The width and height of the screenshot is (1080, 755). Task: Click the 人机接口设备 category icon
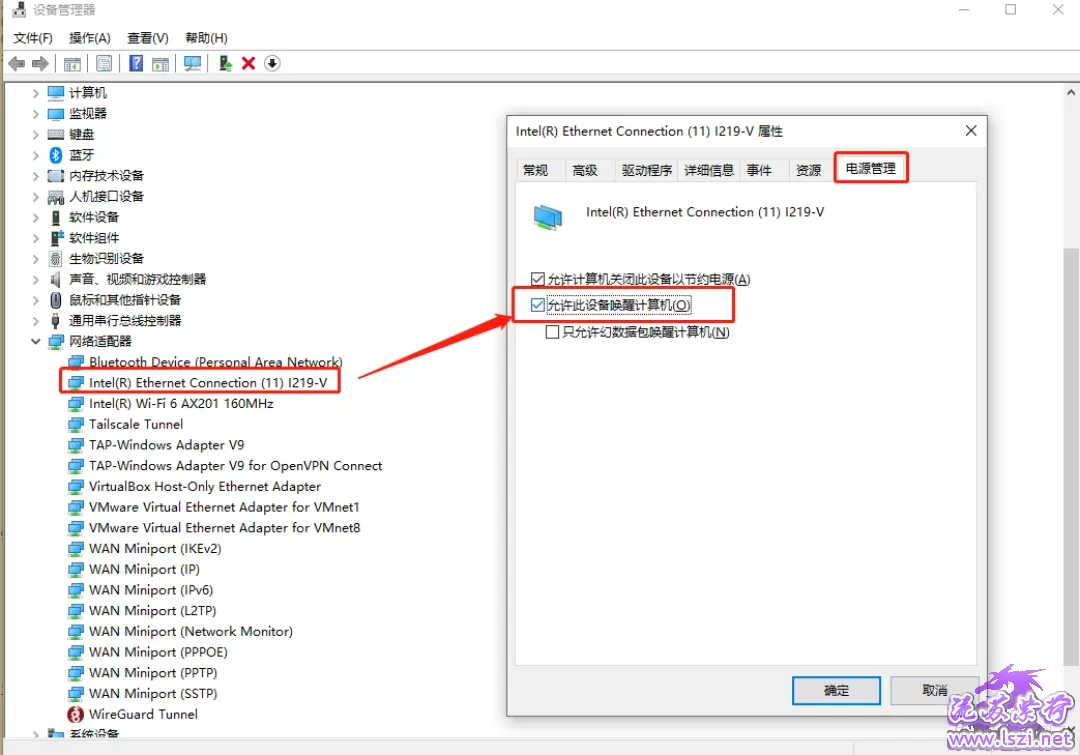coord(56,197)
